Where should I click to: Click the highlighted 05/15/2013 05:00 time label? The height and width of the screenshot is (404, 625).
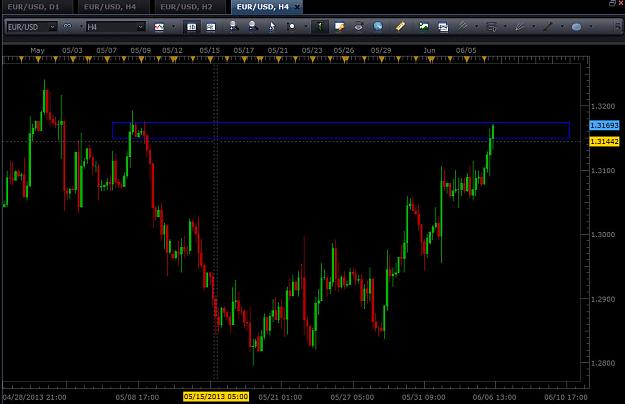coord(216,396)
